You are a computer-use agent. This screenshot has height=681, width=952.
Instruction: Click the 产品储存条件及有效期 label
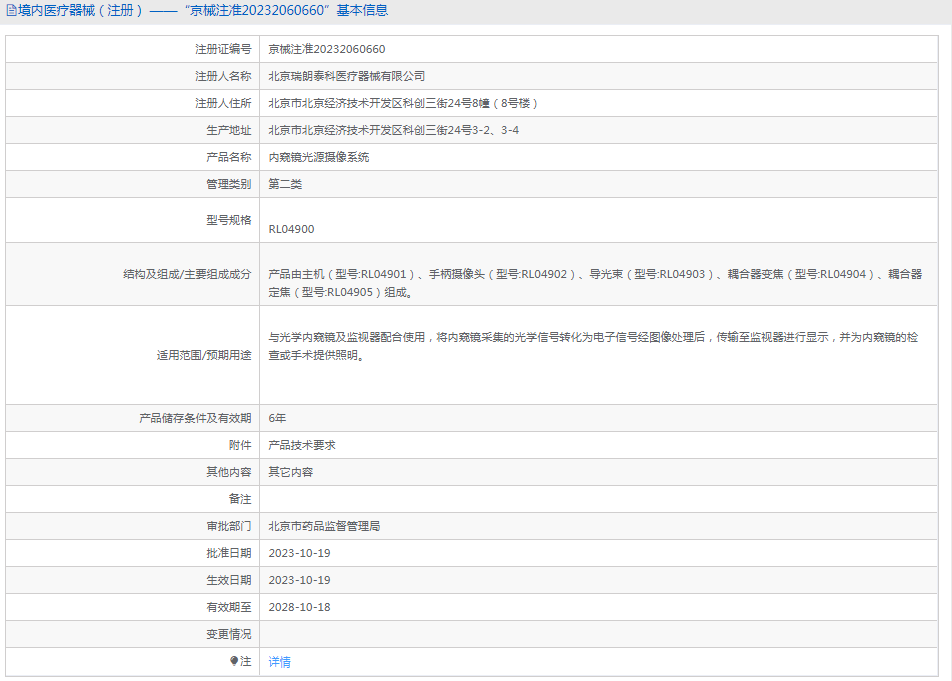pos(195,418)
